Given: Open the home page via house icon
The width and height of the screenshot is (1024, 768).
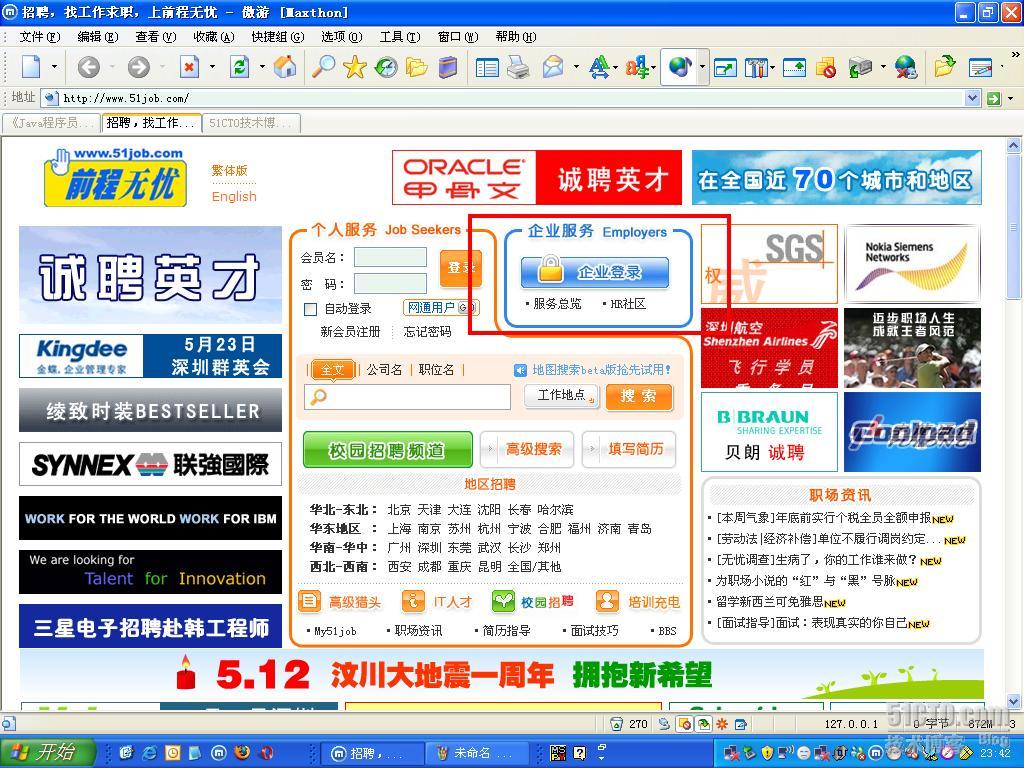Looking at the screenshot, I should pyautogui.click(x=285, y=67).
